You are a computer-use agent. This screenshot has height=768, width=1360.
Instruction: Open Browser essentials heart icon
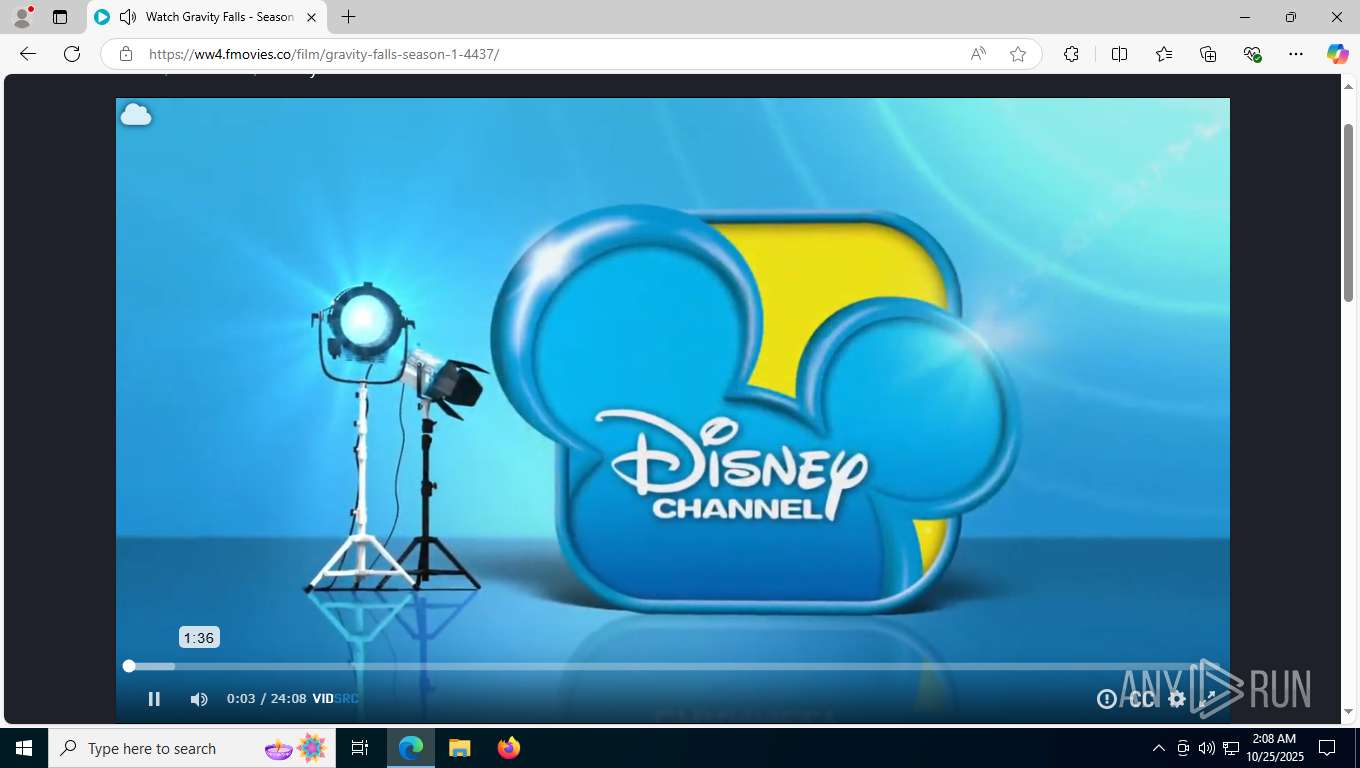pyautogui.click(x=1252, y=54)
